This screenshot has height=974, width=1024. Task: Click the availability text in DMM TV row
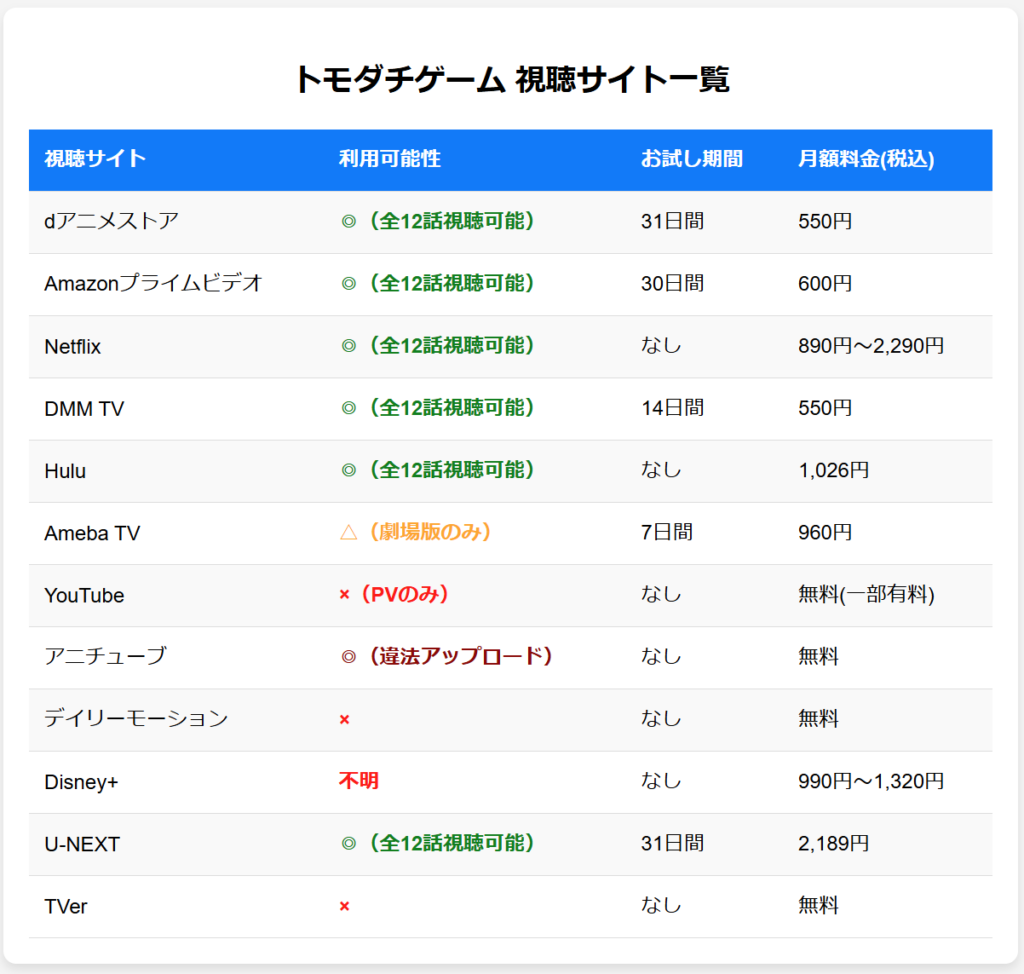coord(438,408)
